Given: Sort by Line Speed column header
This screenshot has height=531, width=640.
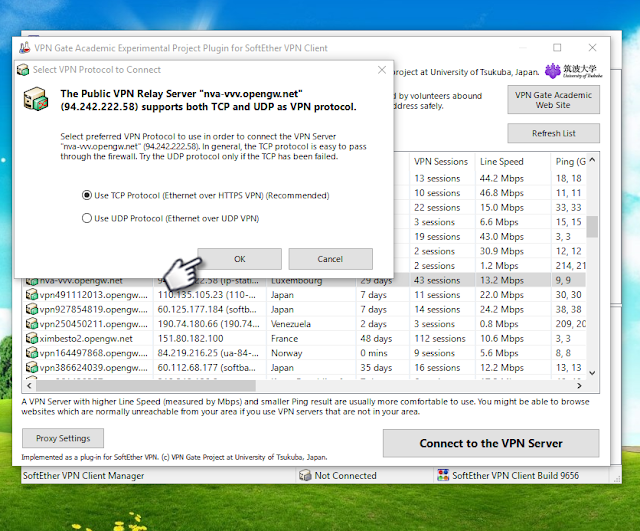Looking at the screenshot, I should tap(512, 162).
